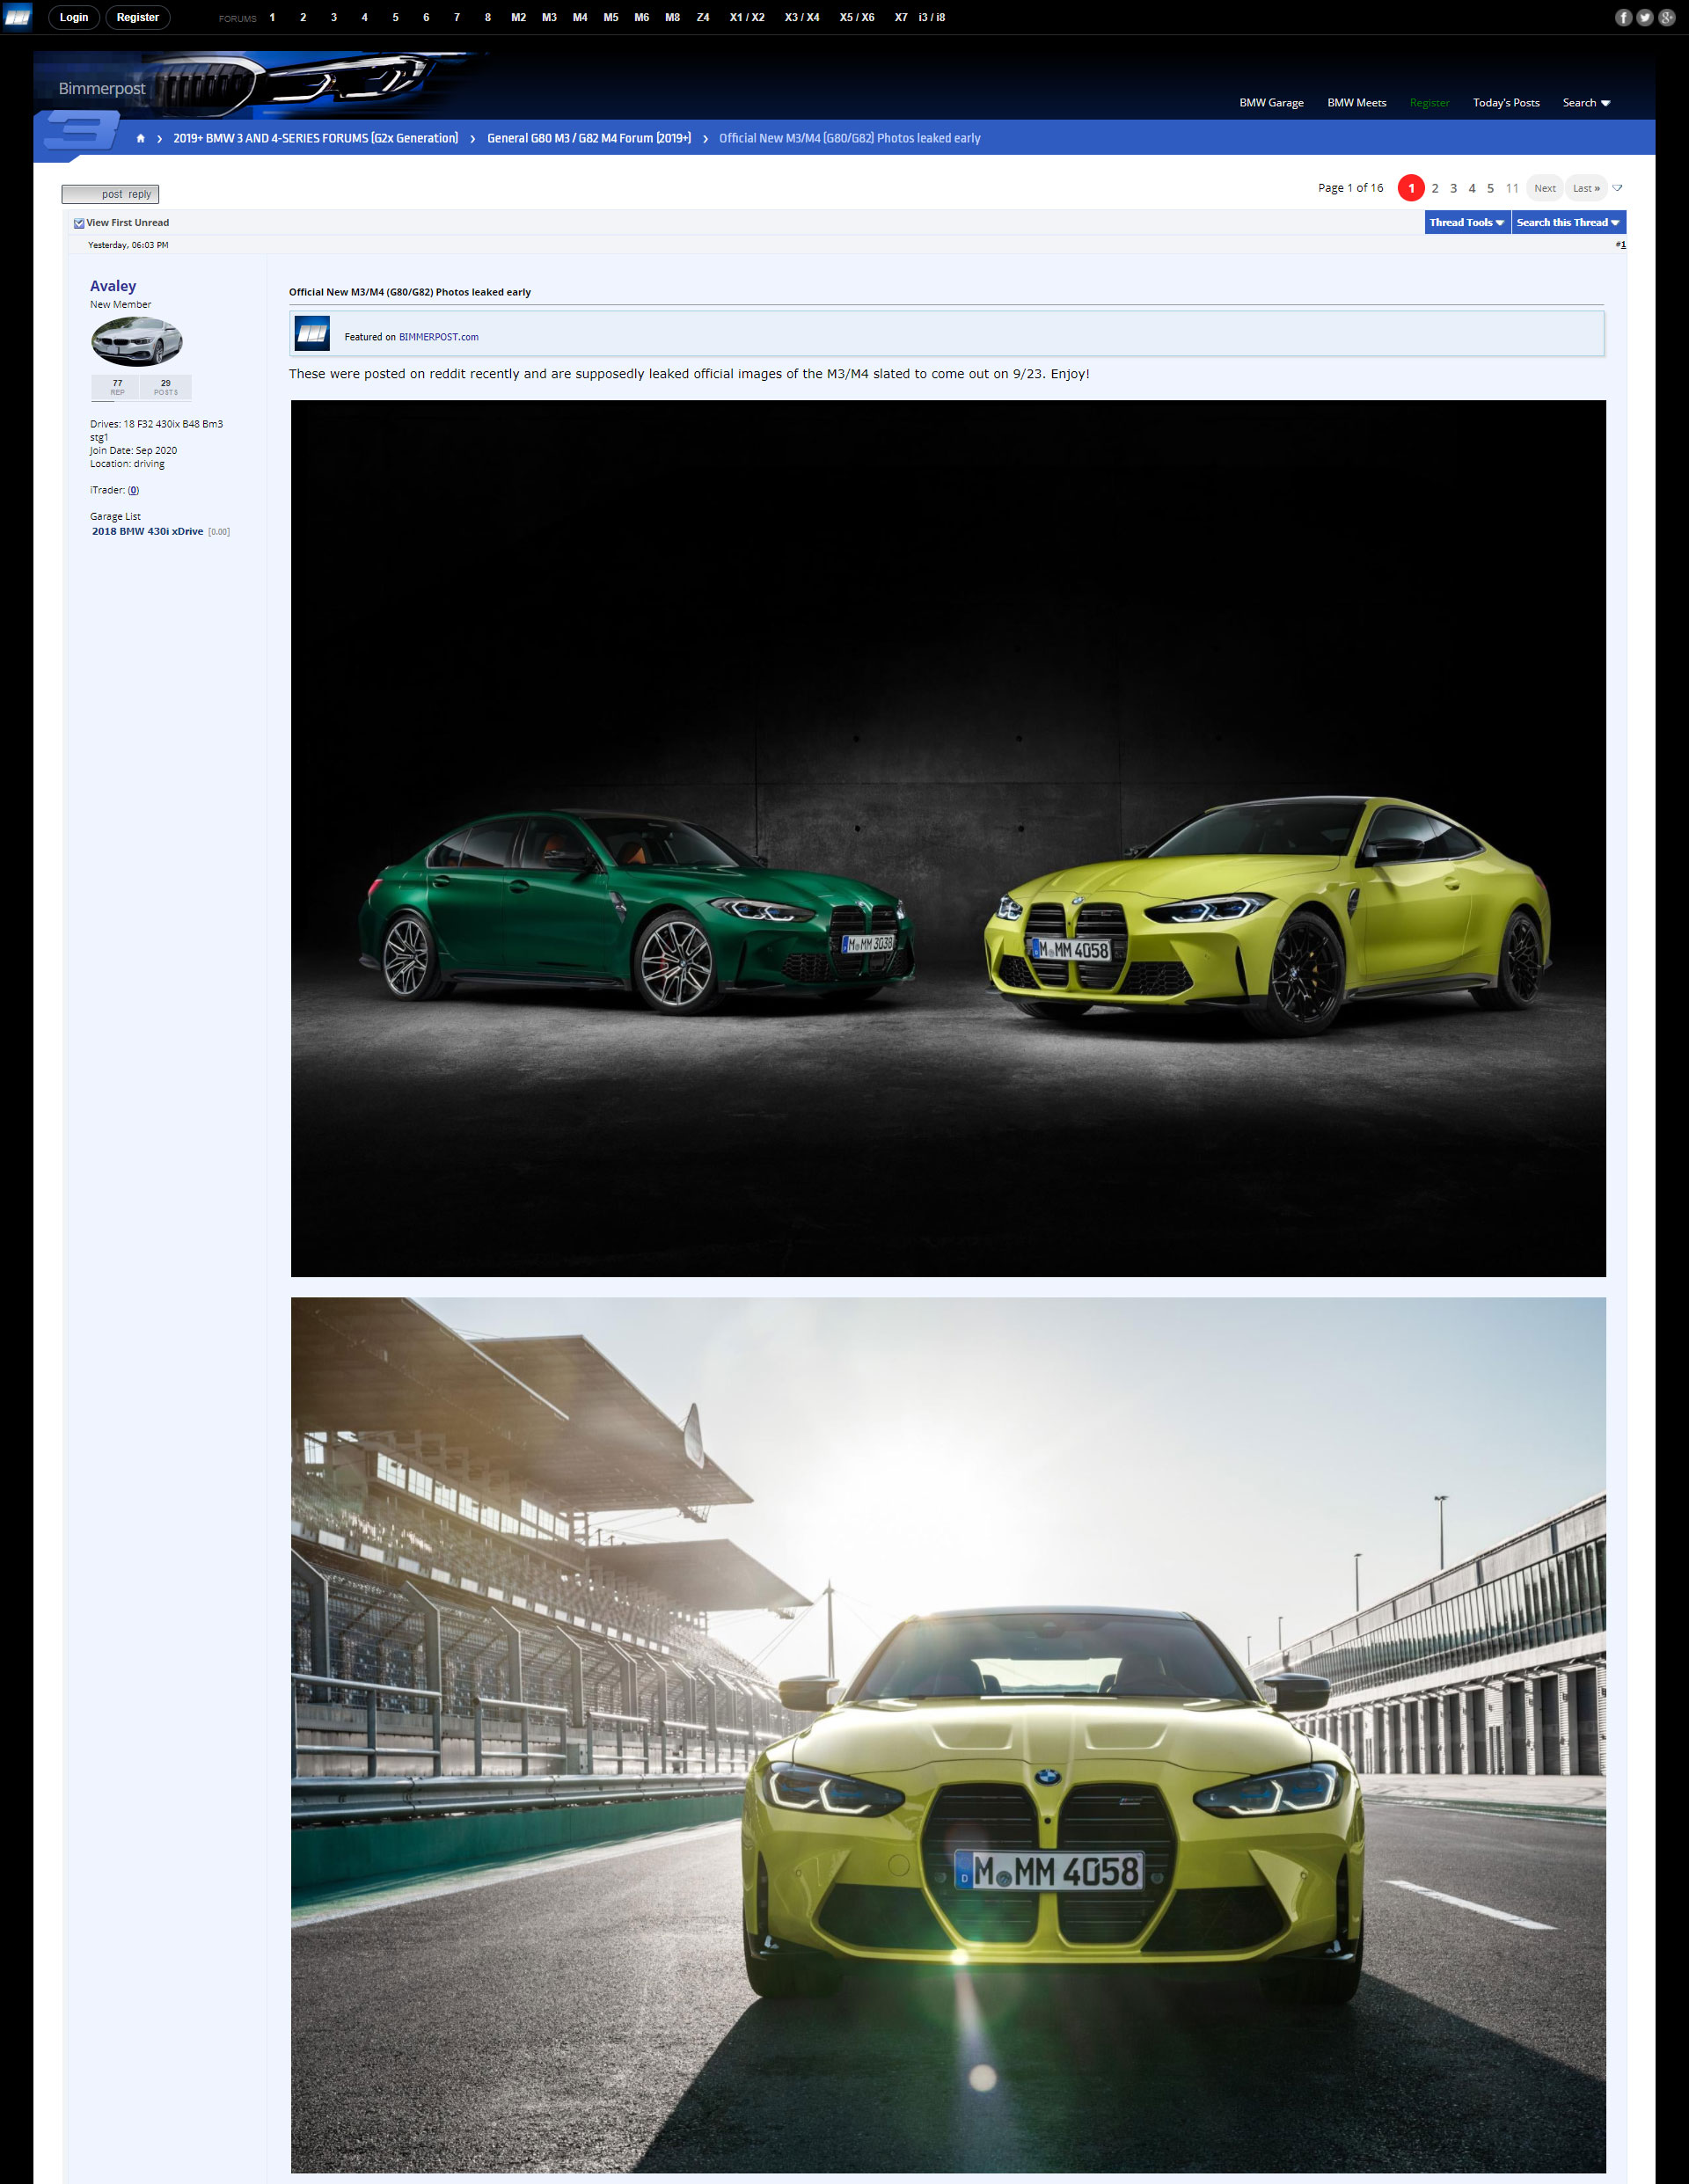This screenshot has width=1689, height=2184.
Task: Open the 1 Series forum link
Action: [x=272, y=17]
